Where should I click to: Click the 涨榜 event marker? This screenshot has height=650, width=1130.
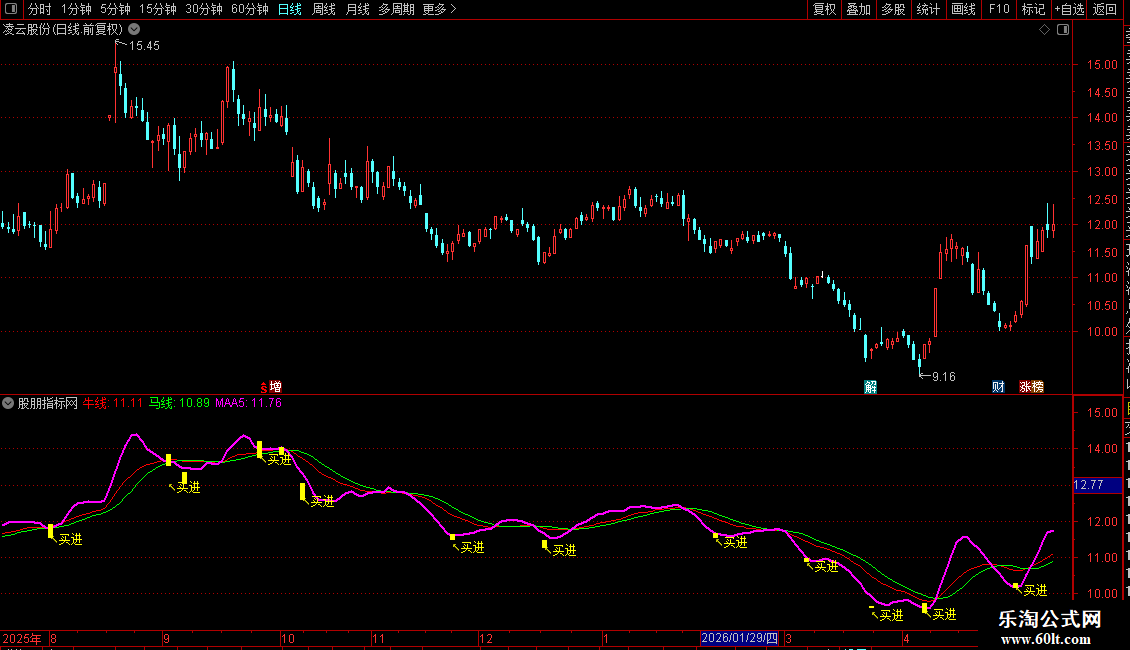coord(1031,387)
